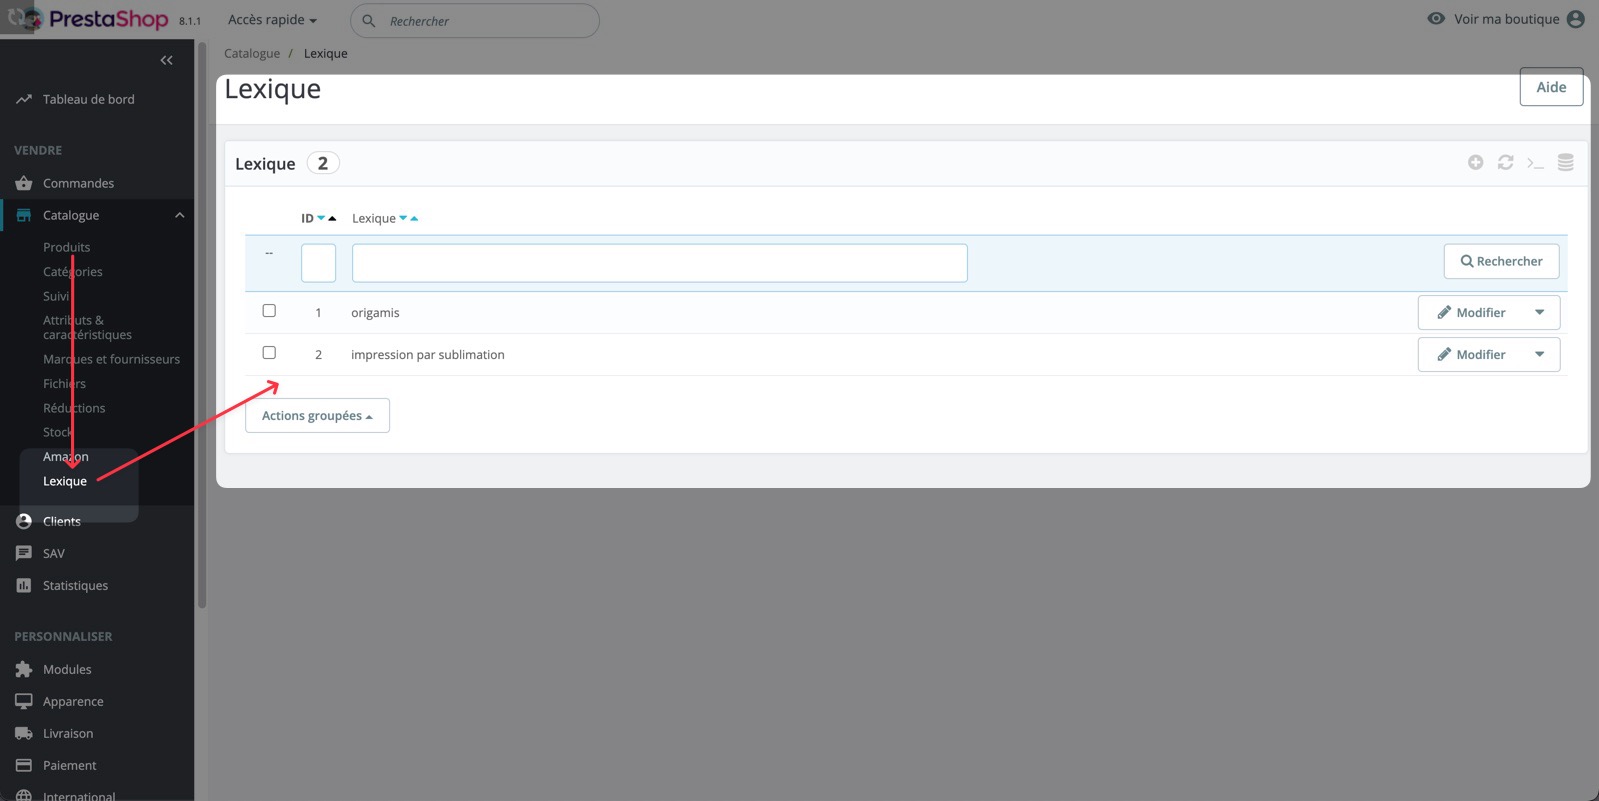Click Voir ma boutique link
Viewport: 1599px width, 801px height.
tap(1506, 19)
